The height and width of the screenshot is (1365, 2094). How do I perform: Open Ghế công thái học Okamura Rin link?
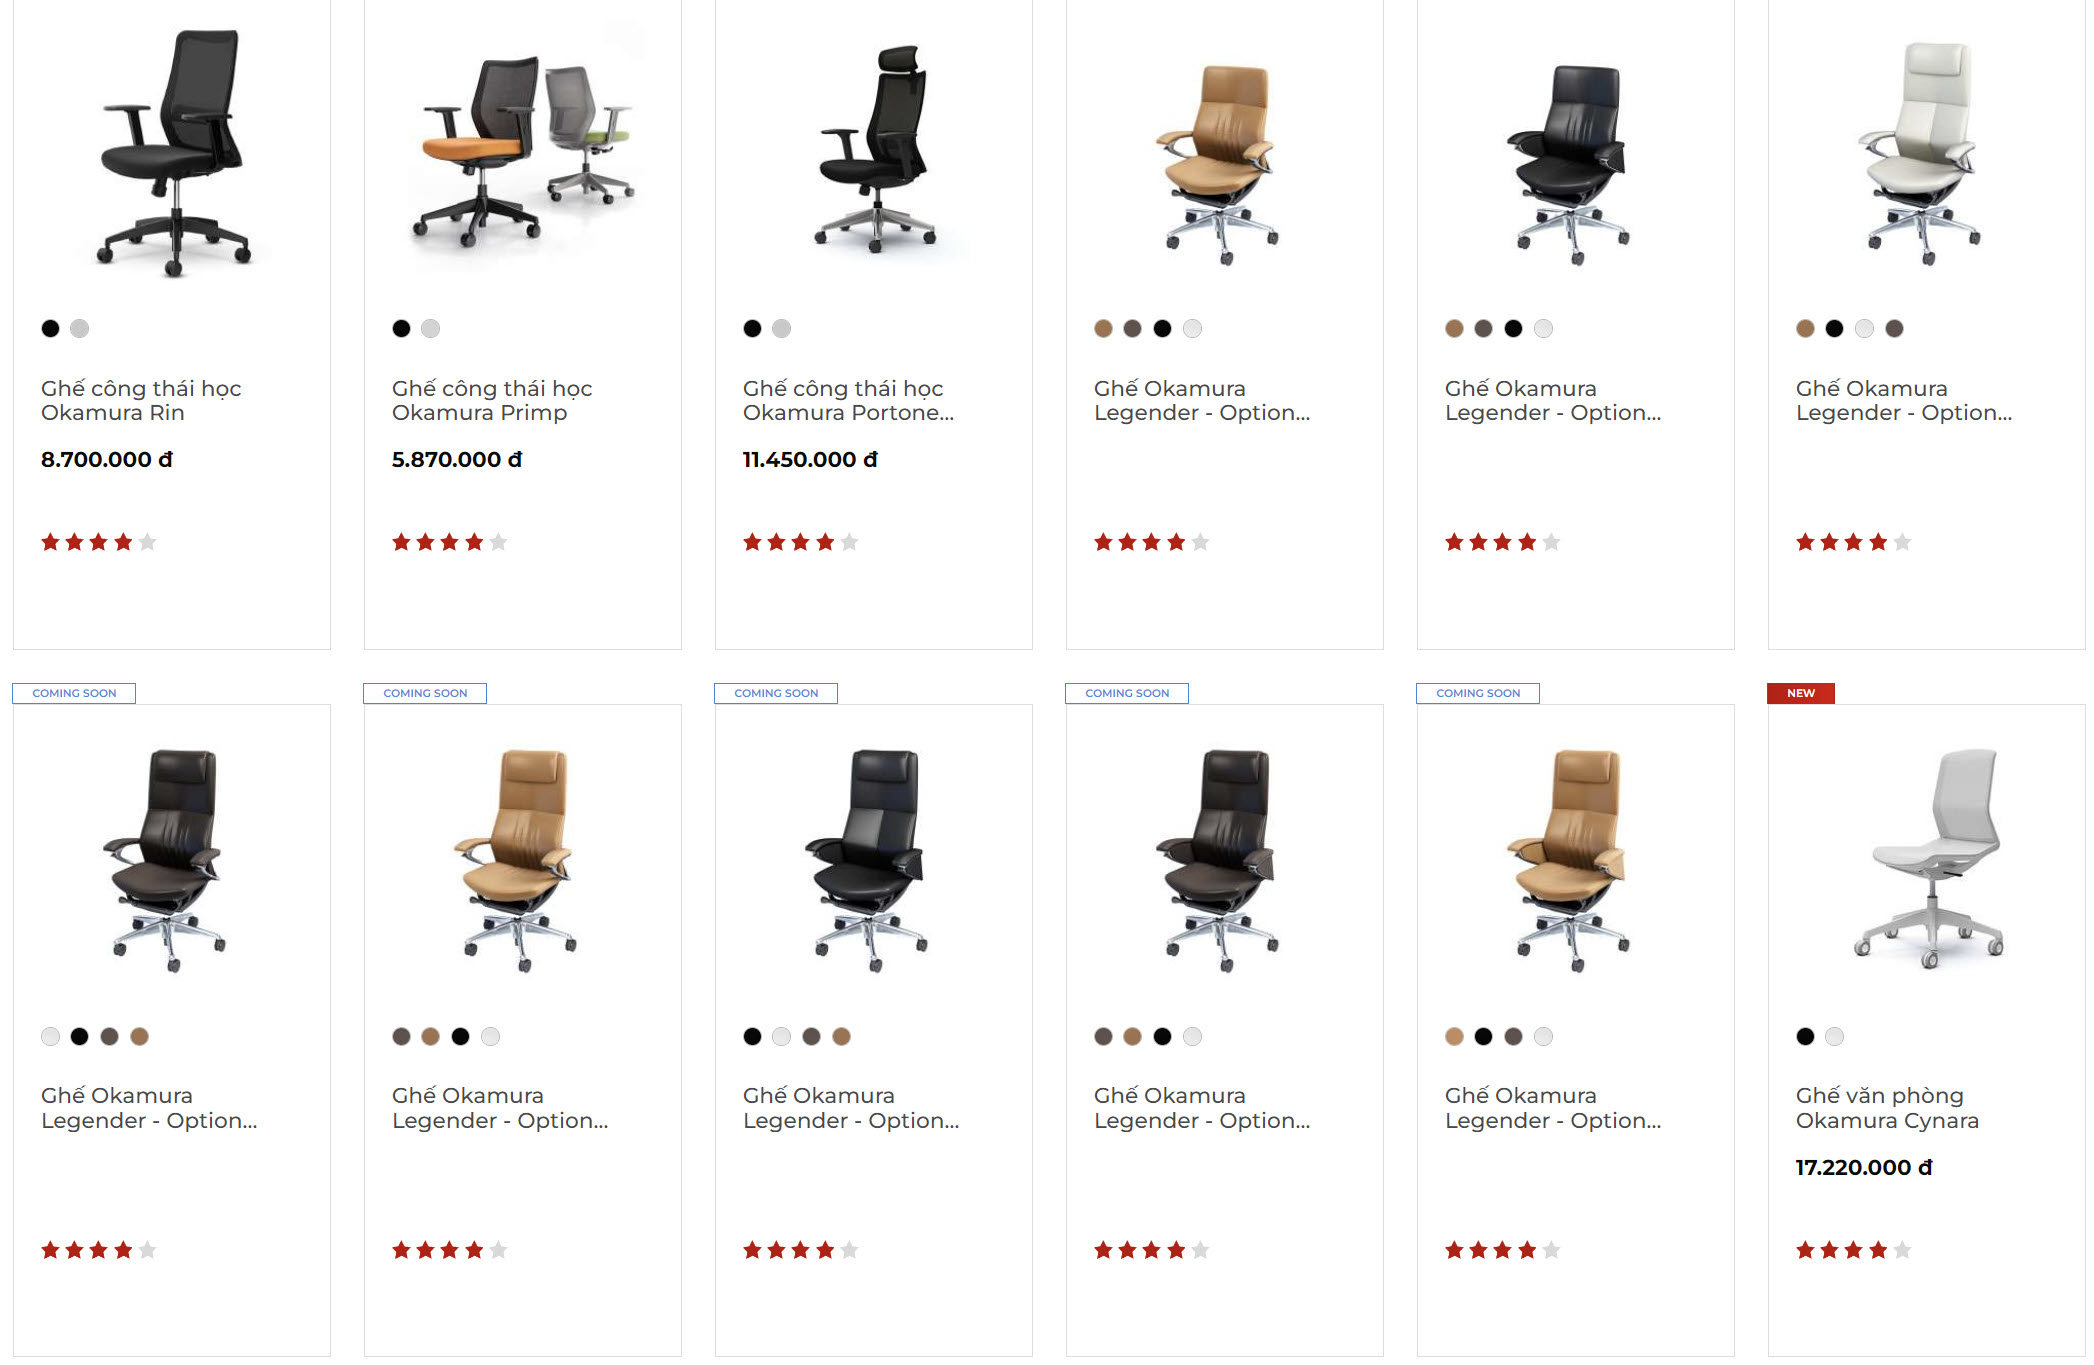[x=141, y=400]
